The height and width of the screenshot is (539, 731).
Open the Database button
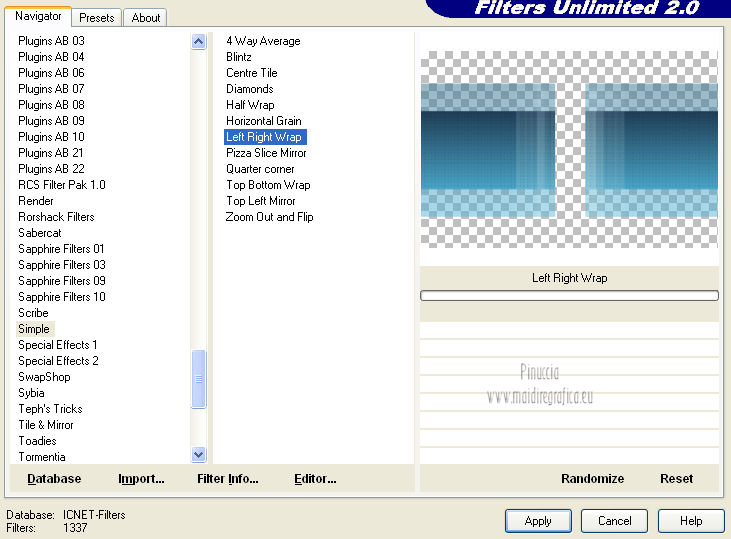tap(54, 479)
